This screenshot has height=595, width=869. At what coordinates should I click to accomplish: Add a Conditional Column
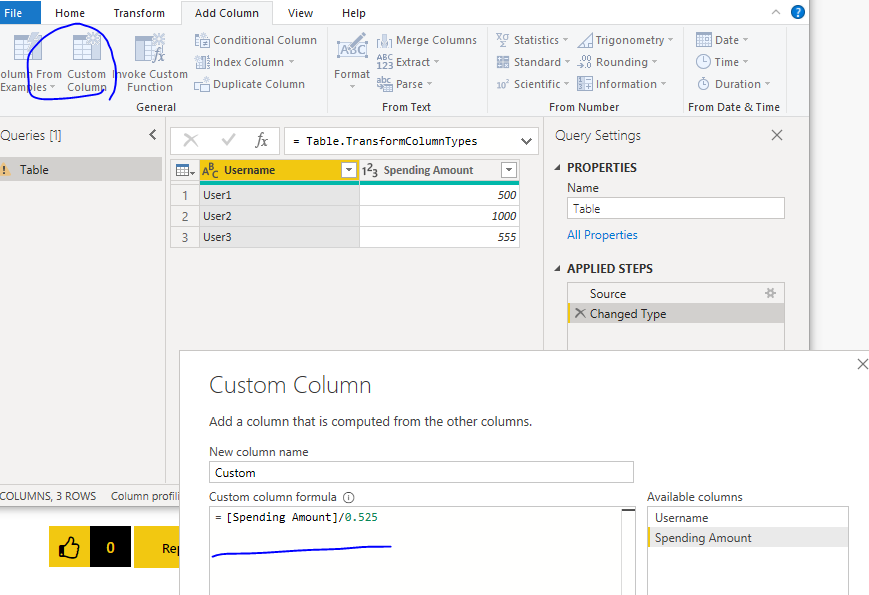(255, 40)
